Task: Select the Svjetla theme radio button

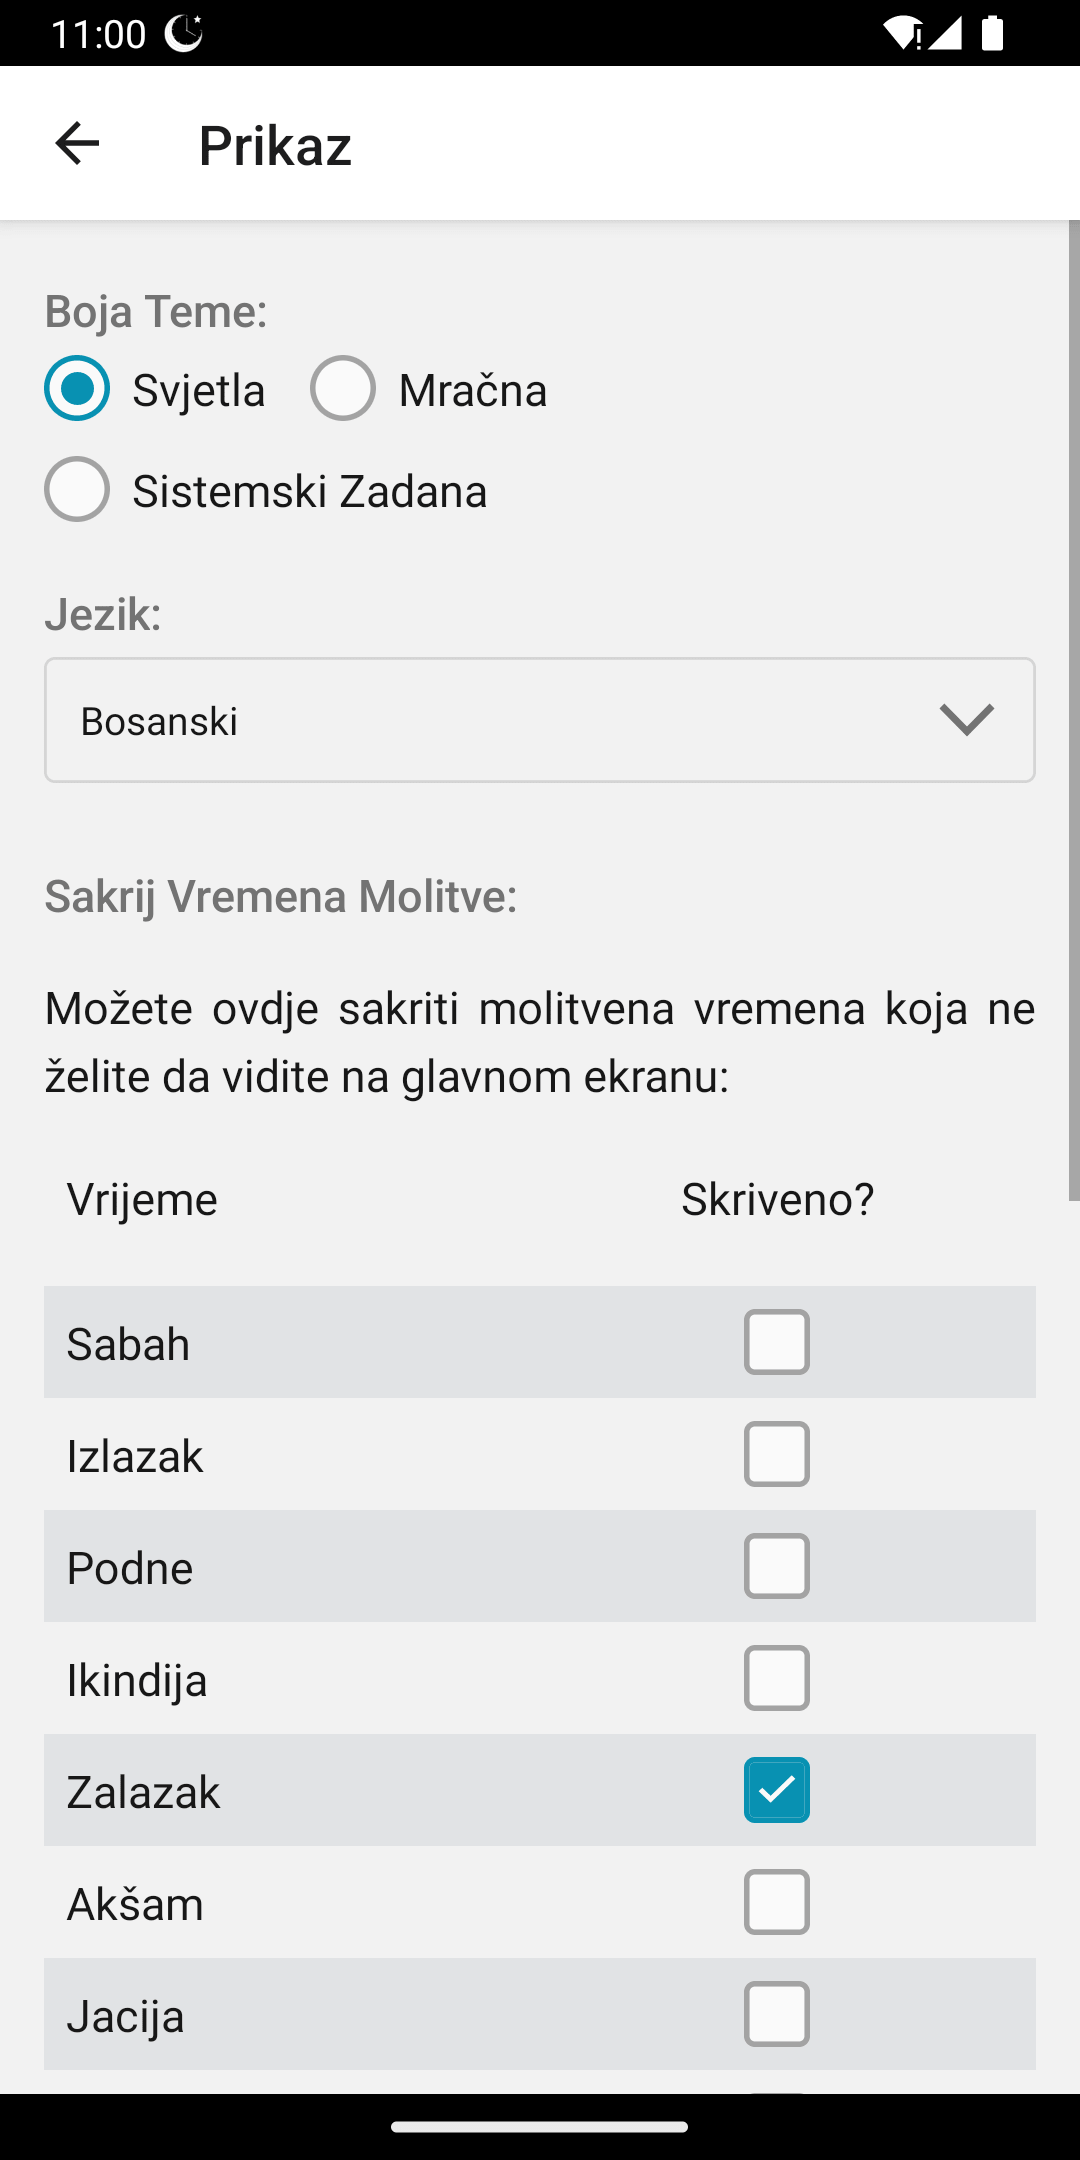Action: point(77,388)
